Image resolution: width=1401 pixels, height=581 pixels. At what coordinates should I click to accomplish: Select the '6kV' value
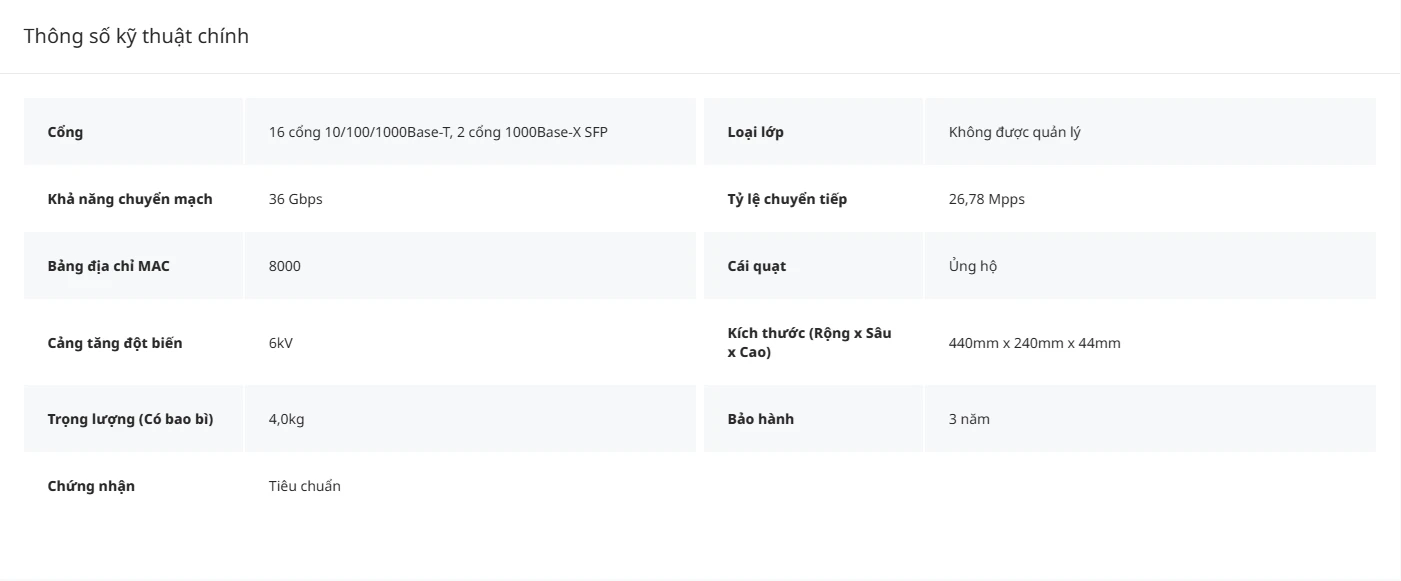tap(281, 343)
